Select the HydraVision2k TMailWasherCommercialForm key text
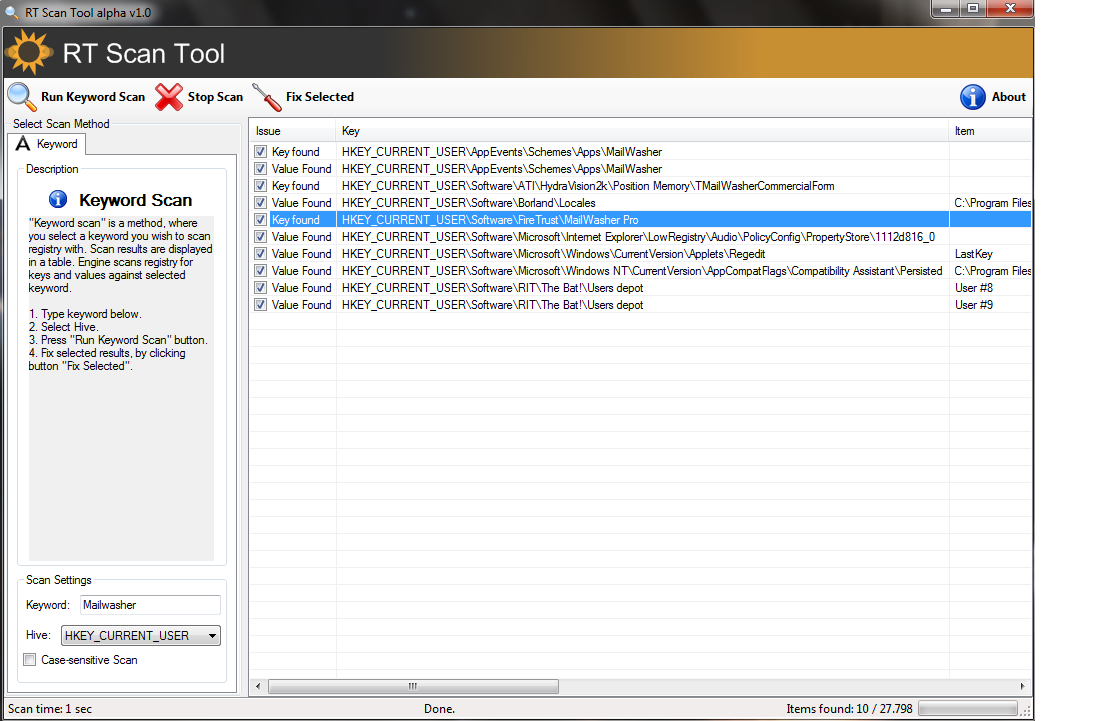This screenshot has width=1101, height=721. point(588,185)
